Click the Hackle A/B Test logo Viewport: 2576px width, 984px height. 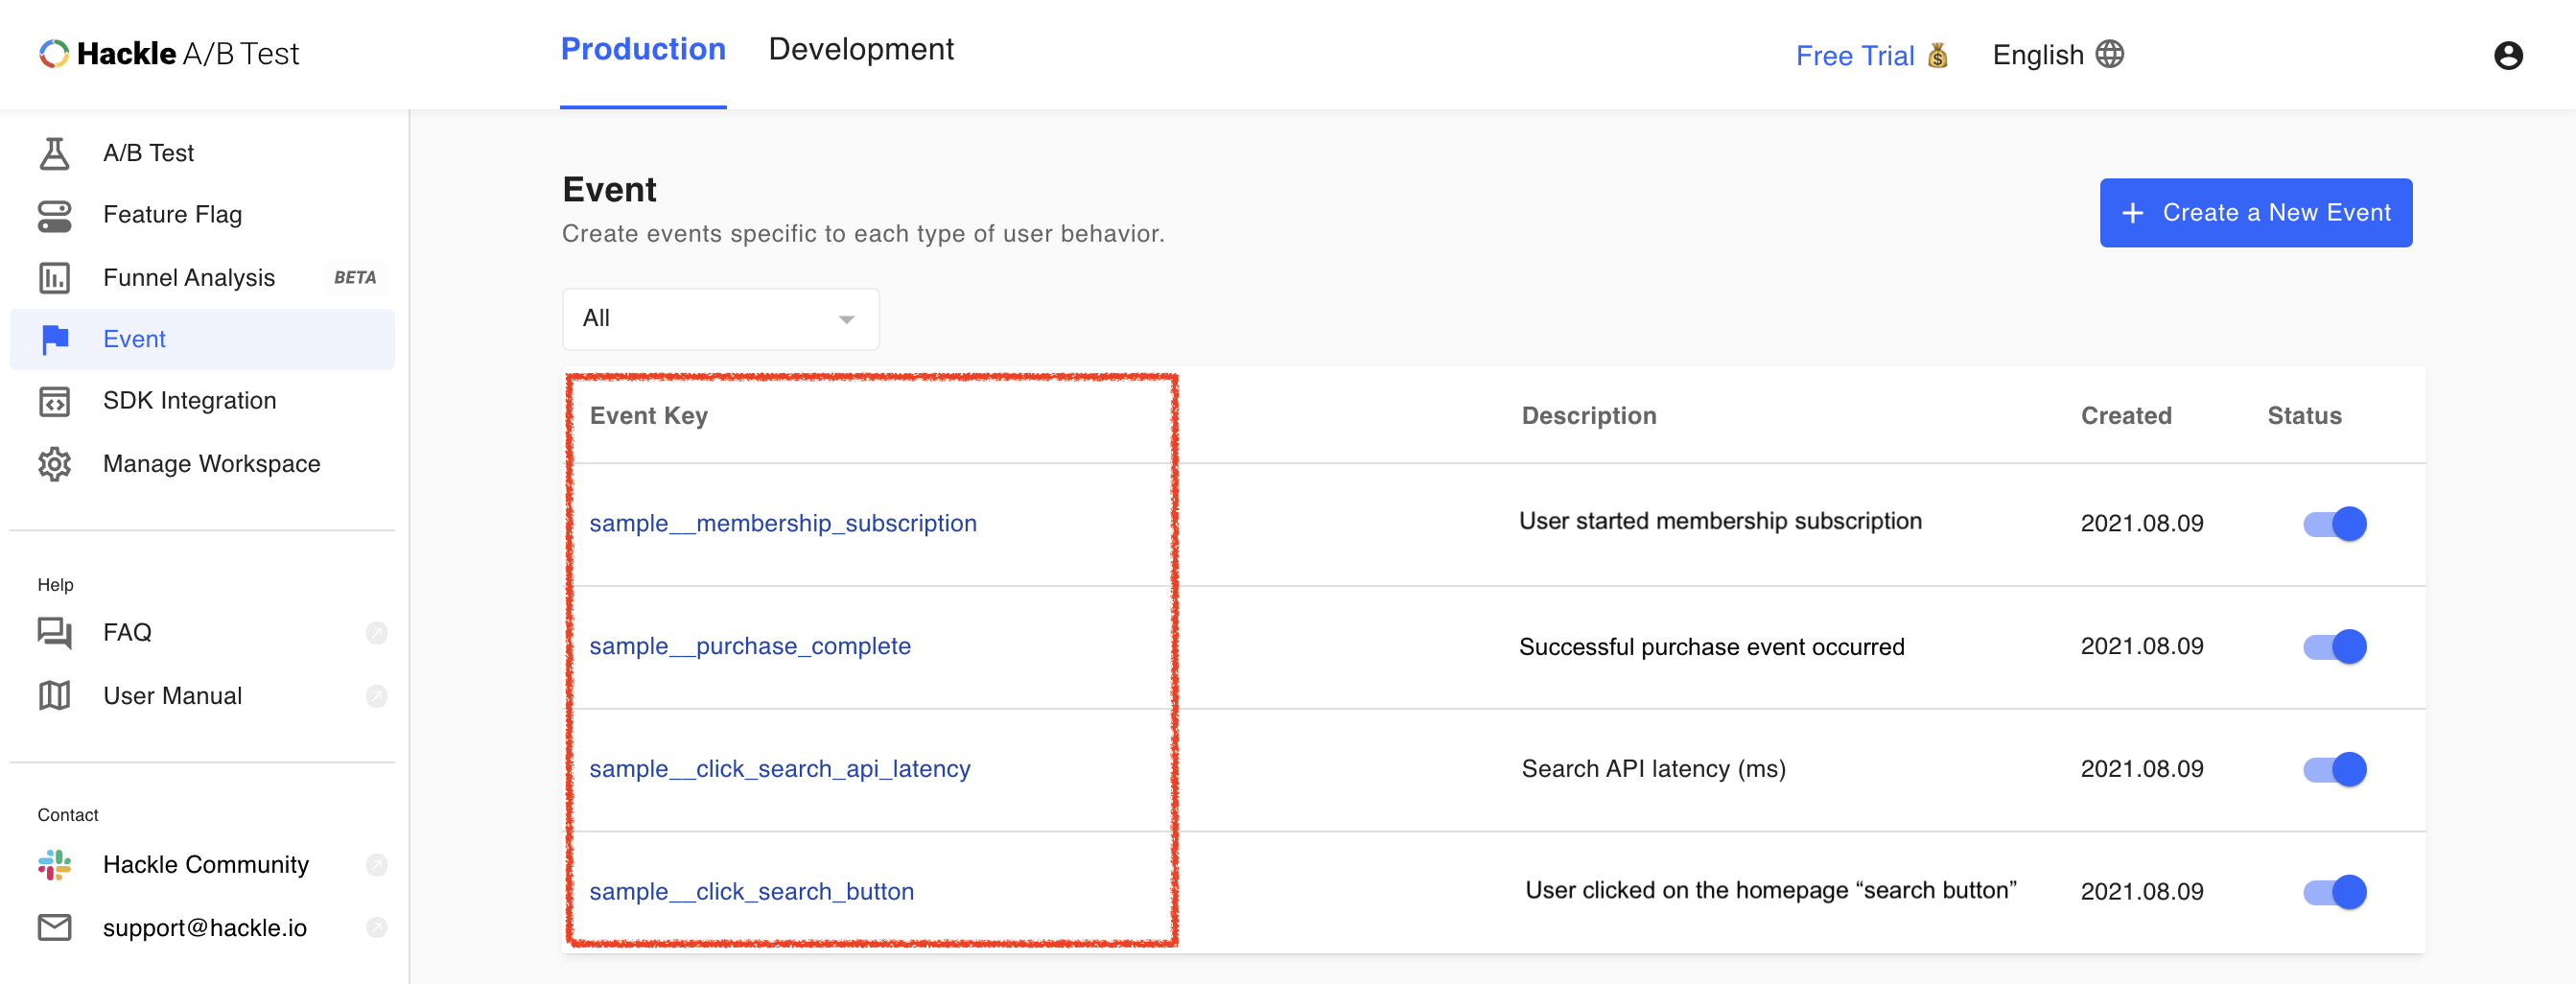(x=169, y=54)
